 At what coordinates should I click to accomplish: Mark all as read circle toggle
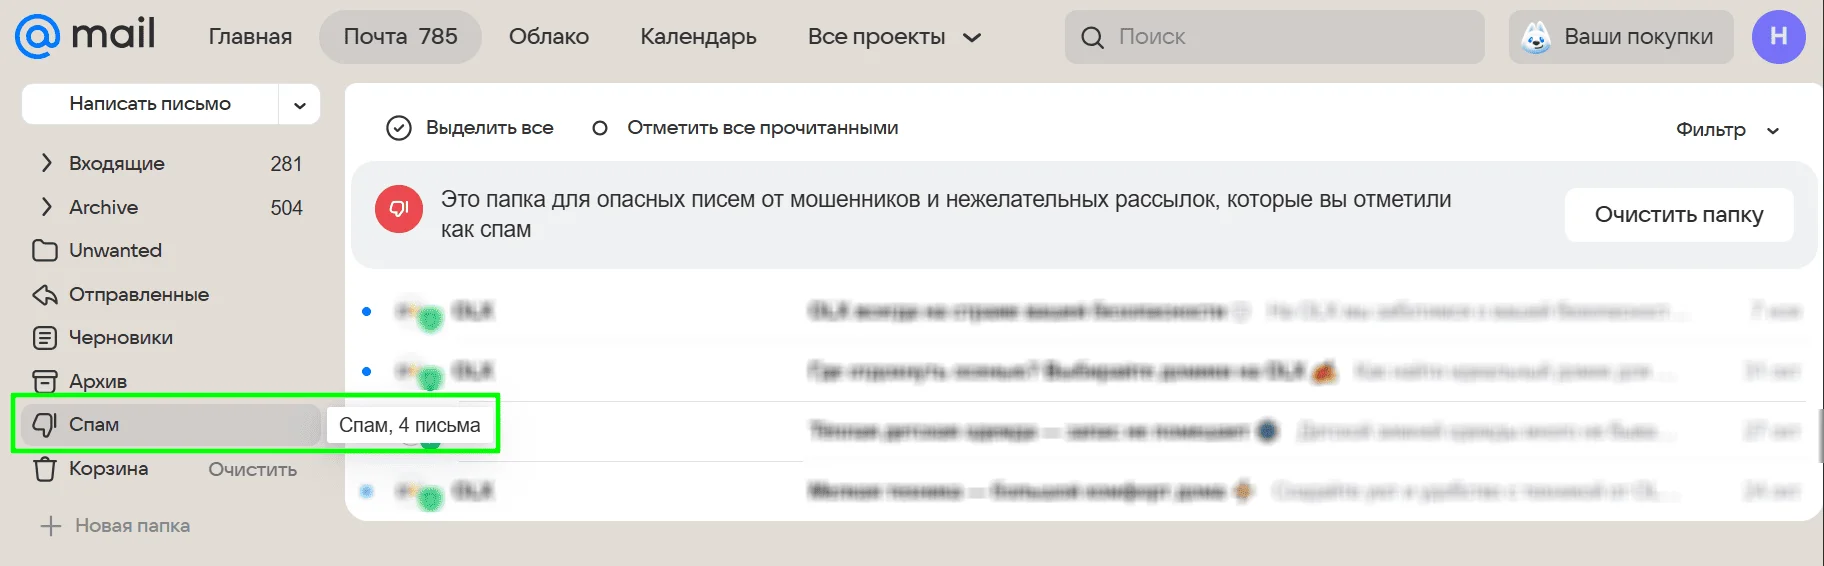point(600,128)
